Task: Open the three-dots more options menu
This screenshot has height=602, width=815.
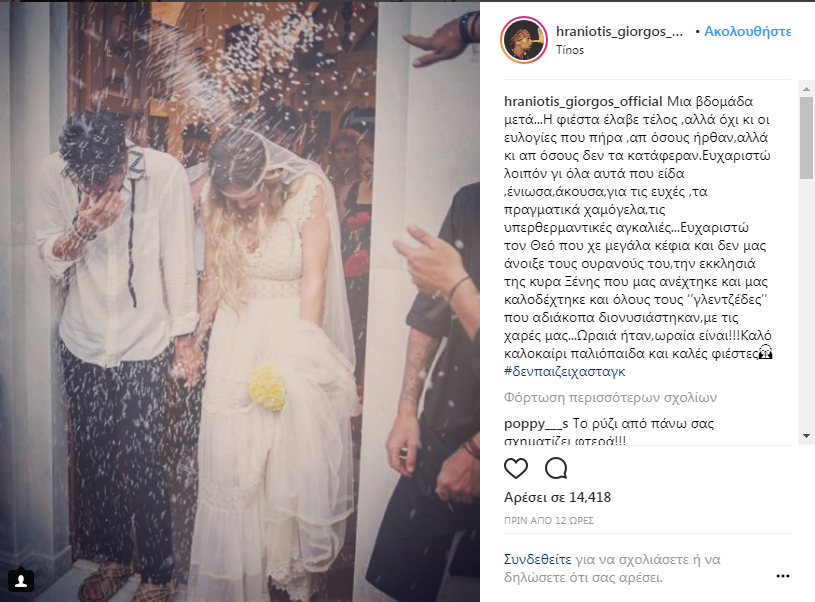Action: pyautogui.click(x=783, y=576)
